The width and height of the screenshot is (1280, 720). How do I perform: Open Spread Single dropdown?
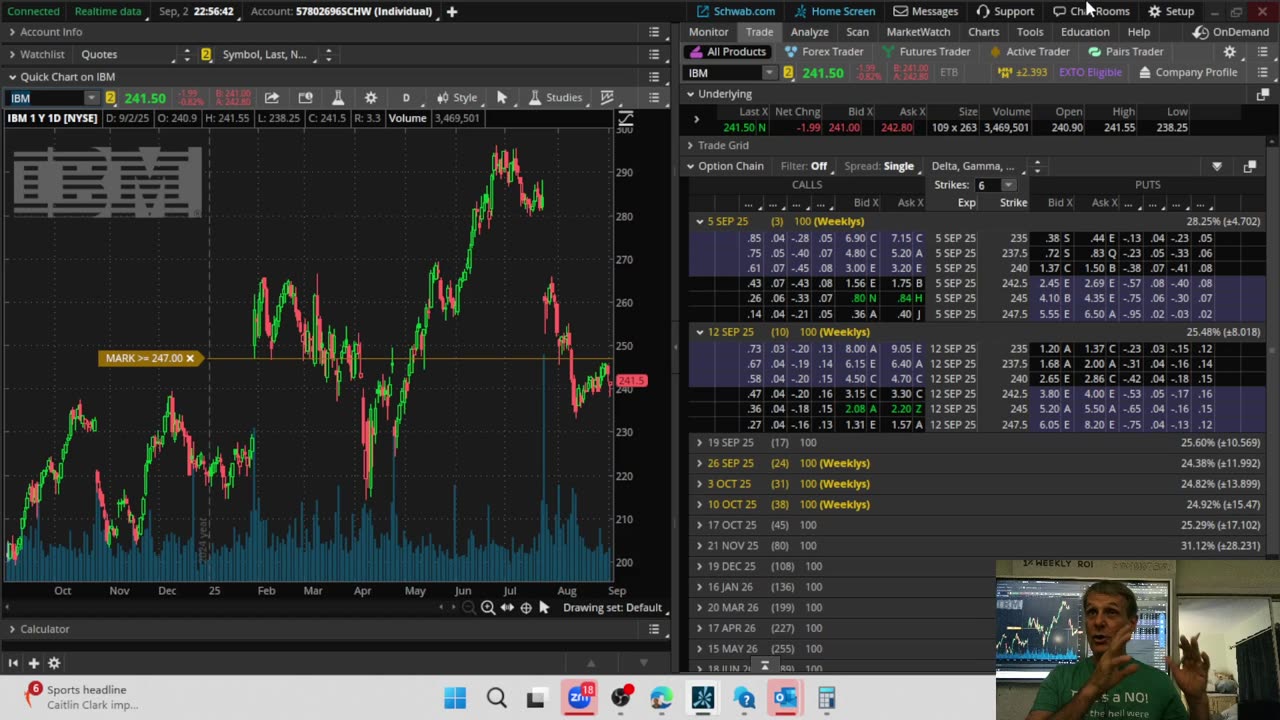tap(880, 166)
